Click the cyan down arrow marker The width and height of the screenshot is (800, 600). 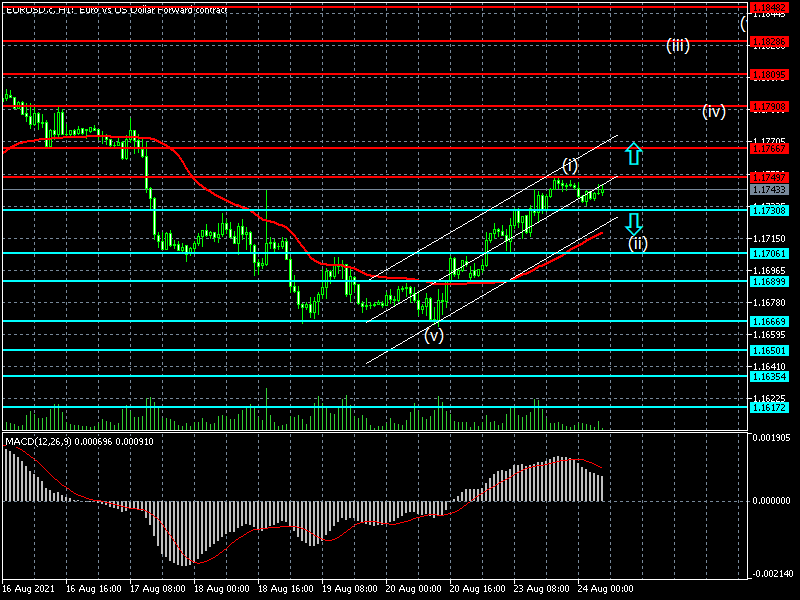click(633, 223)
